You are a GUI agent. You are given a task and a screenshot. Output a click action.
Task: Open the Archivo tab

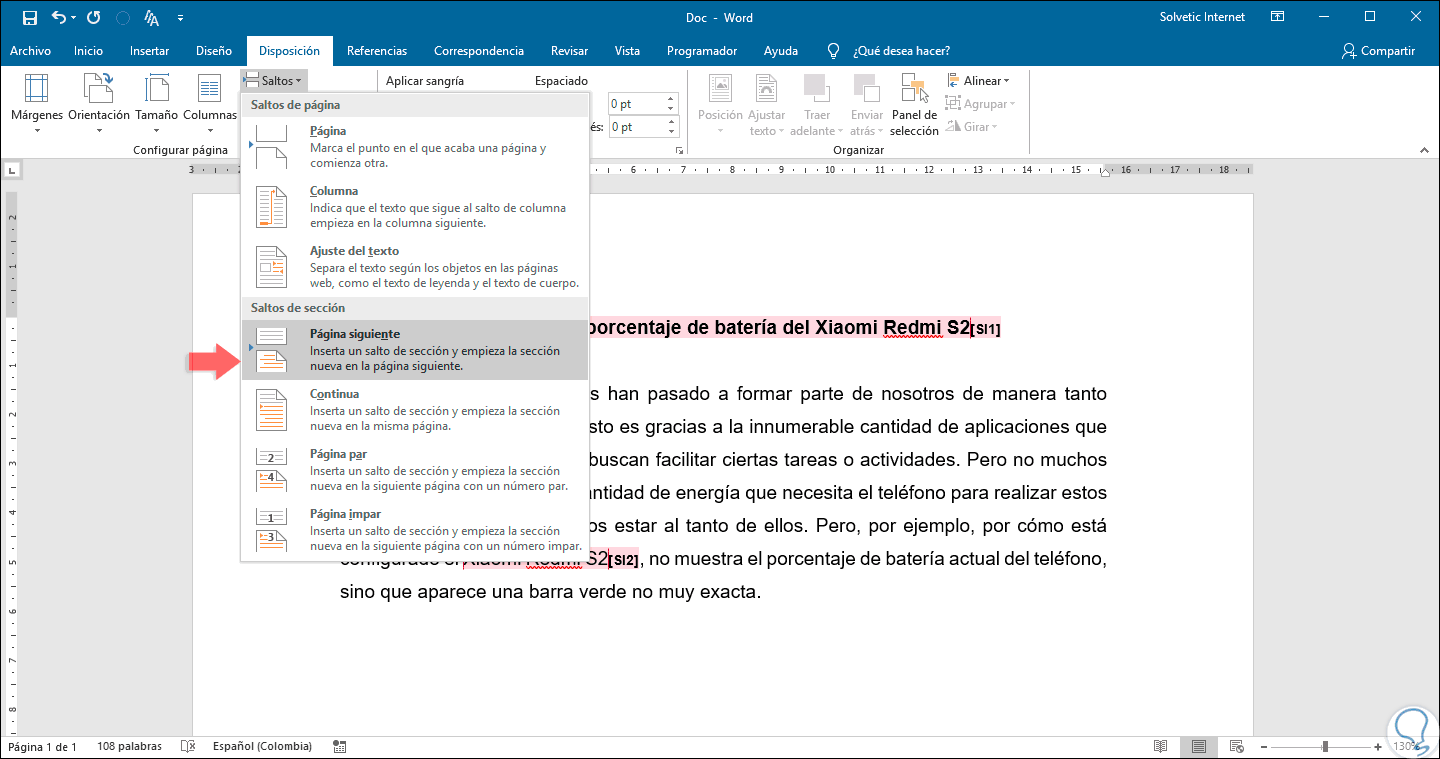[x=30, y=51]
